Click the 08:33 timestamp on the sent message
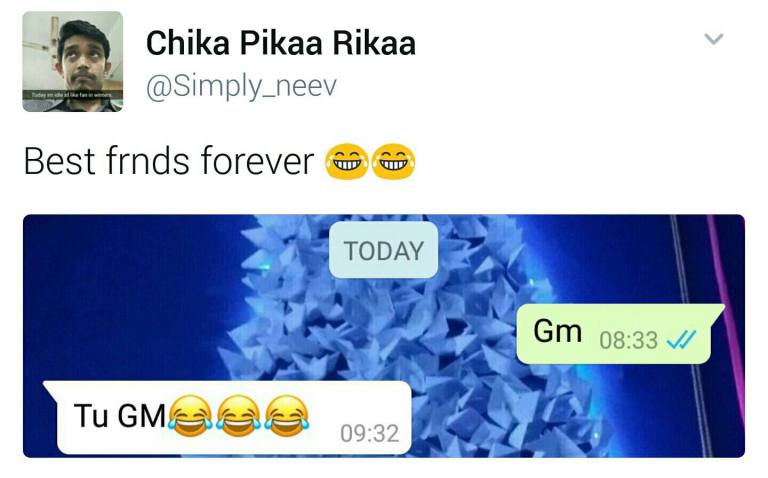 tap(628, 340)
